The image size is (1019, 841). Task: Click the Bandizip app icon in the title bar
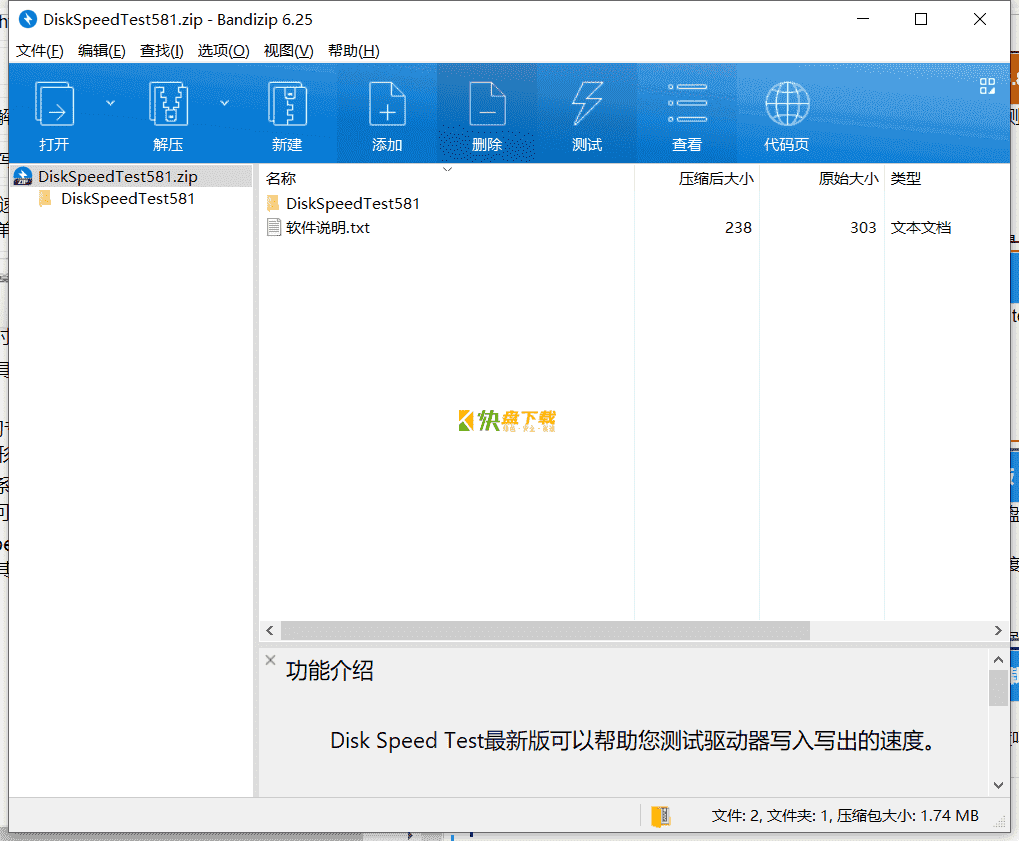[27, 19]
